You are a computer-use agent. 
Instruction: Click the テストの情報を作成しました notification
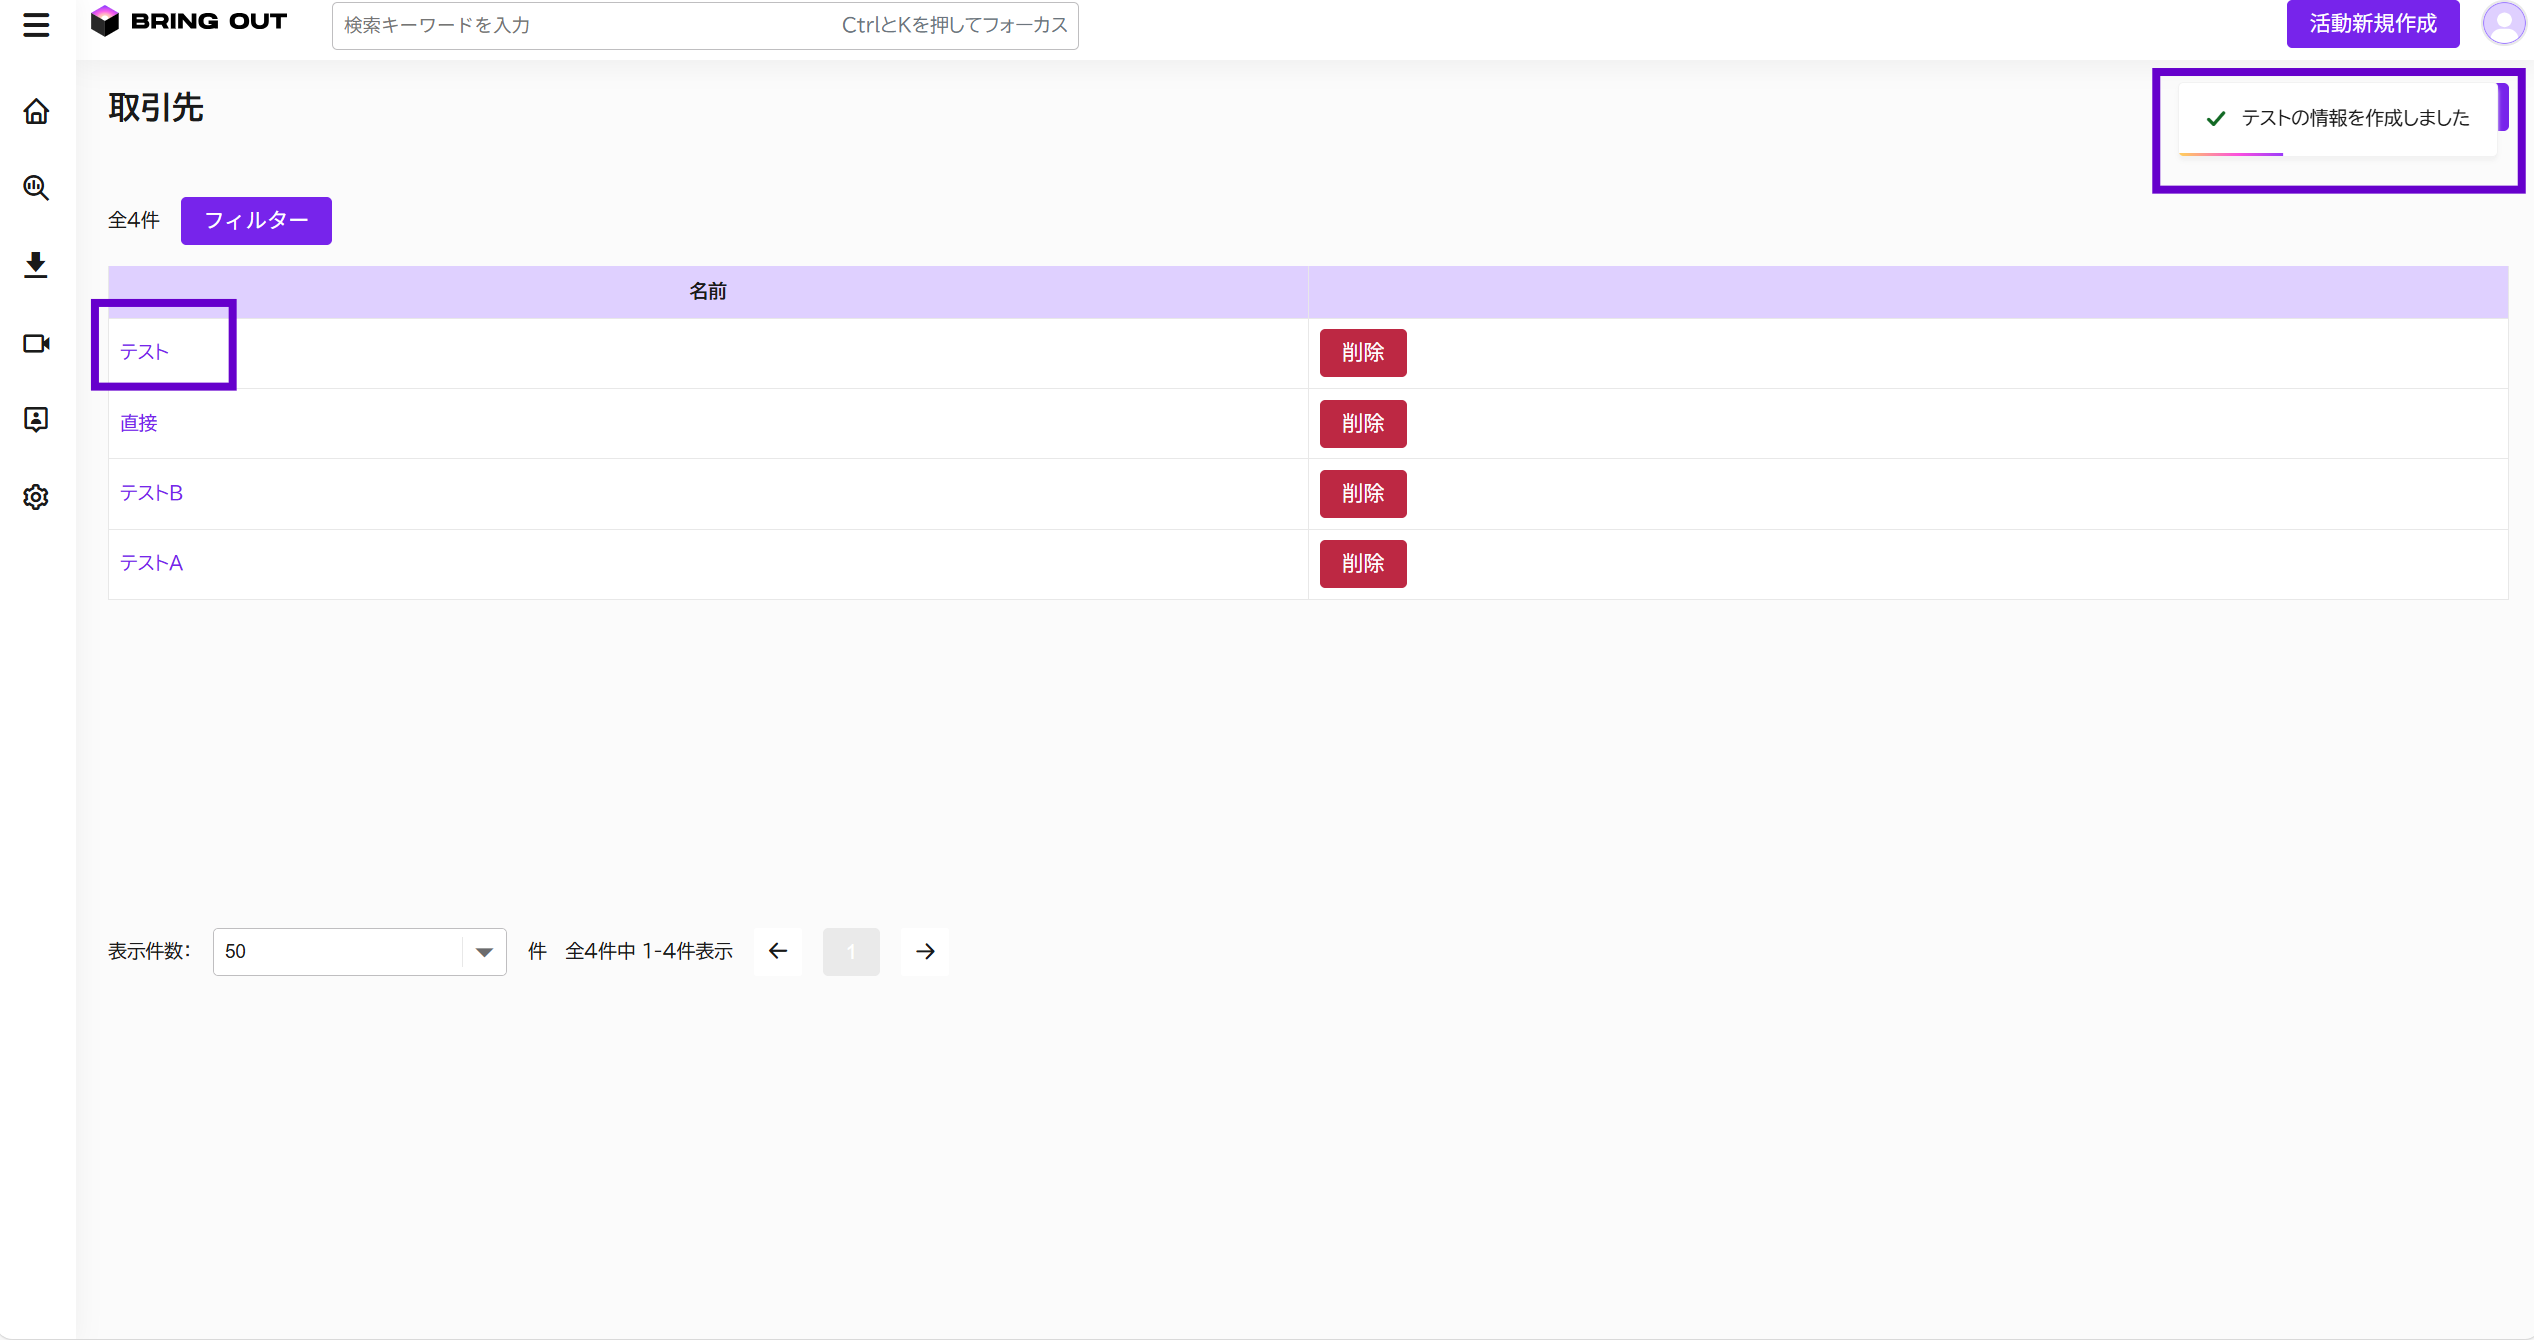[x=2338, y=119]
